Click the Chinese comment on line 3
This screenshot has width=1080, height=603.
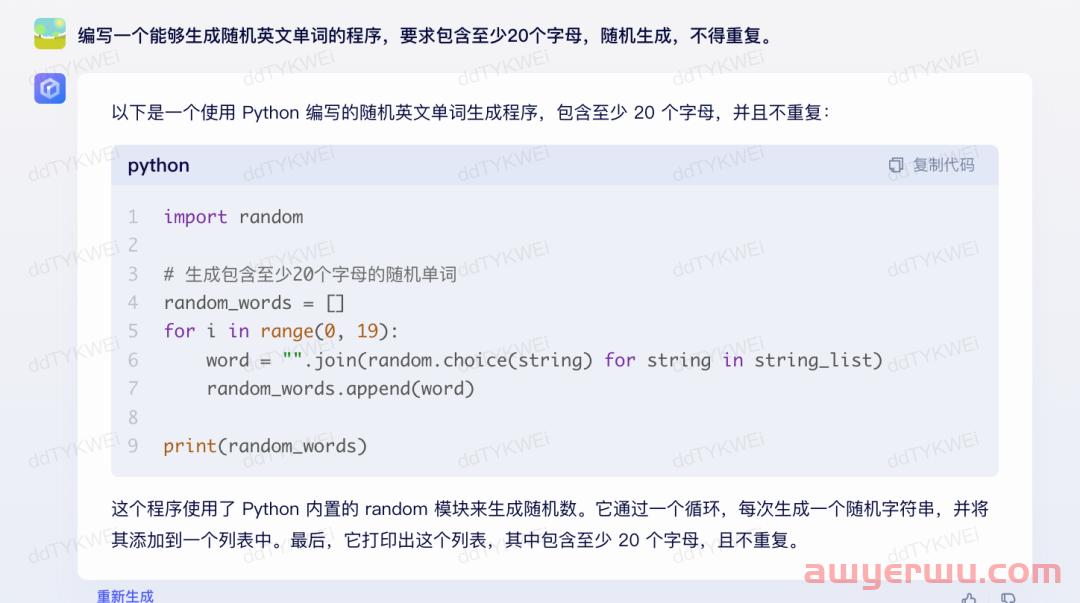tap(310, 274)
